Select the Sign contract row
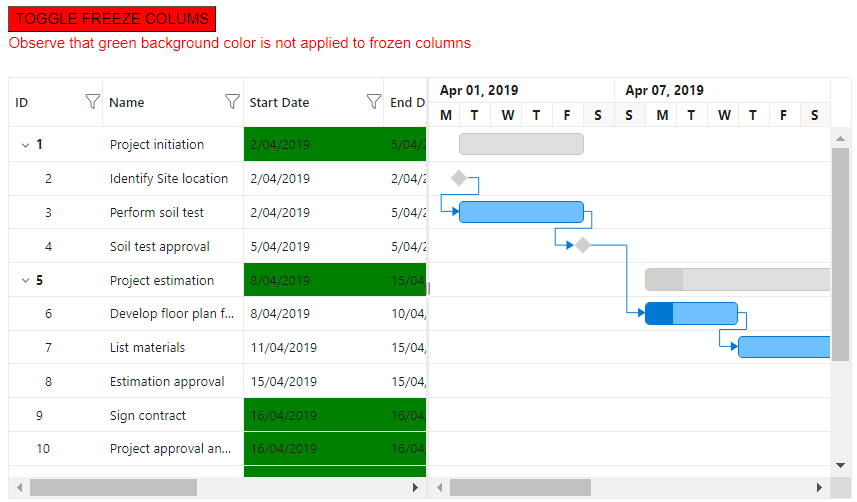The image size is (857, 502). click(148, 416)
